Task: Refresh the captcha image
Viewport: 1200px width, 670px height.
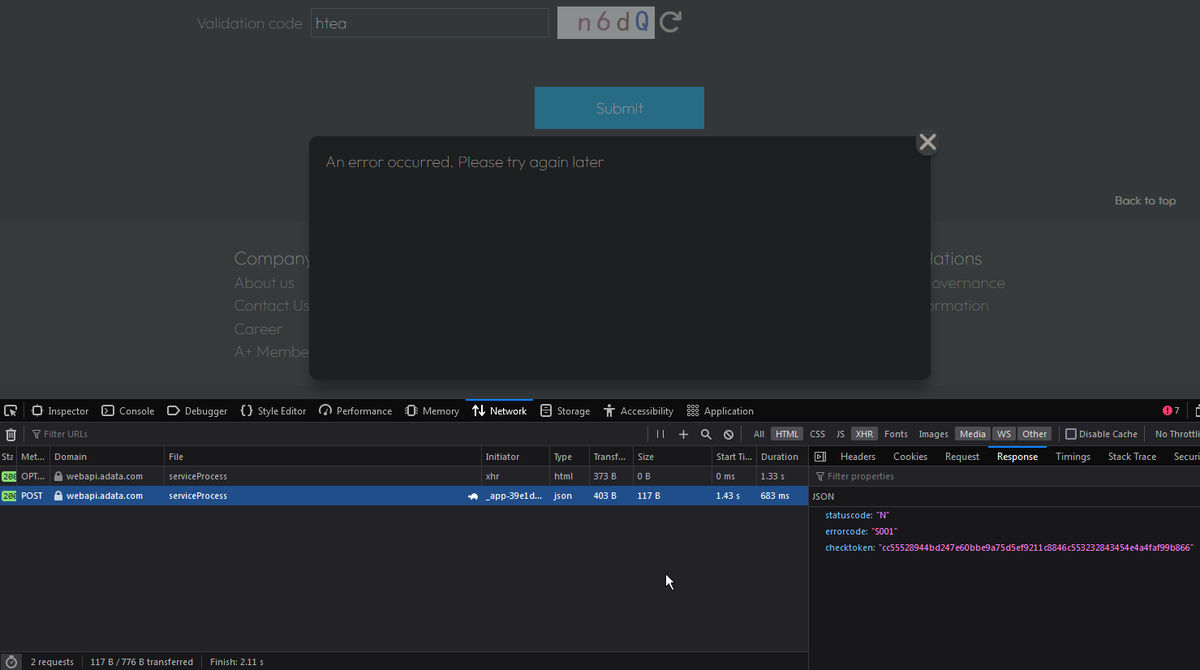Action: coord(670,22)
